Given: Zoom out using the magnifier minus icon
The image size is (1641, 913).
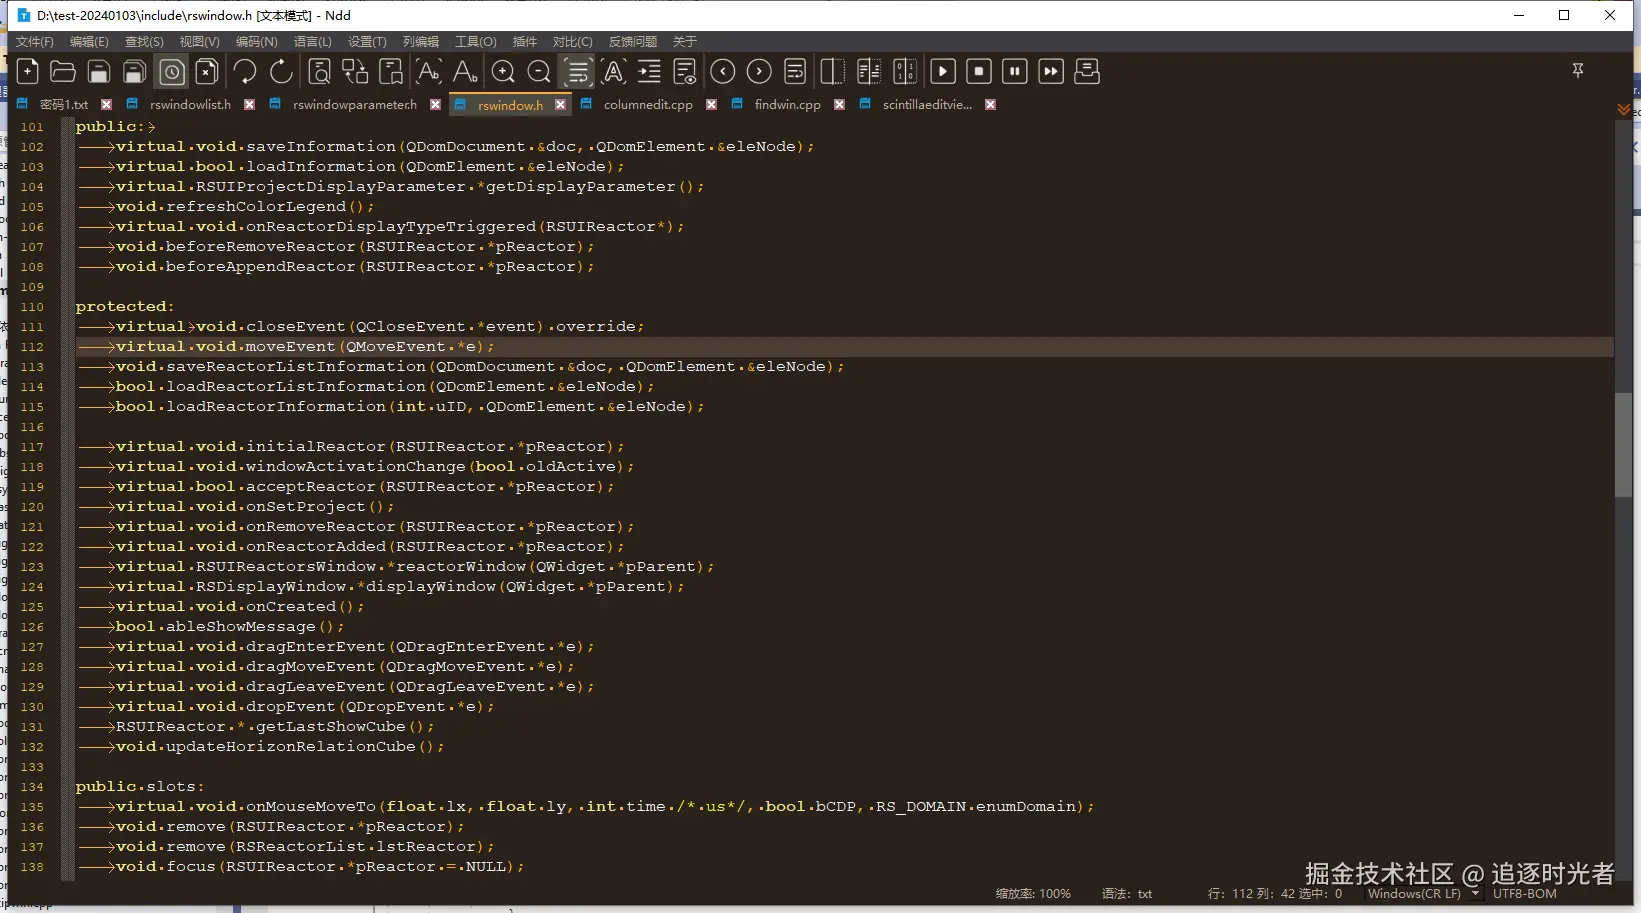Looking at the screenshot, I should click(539, 72).
